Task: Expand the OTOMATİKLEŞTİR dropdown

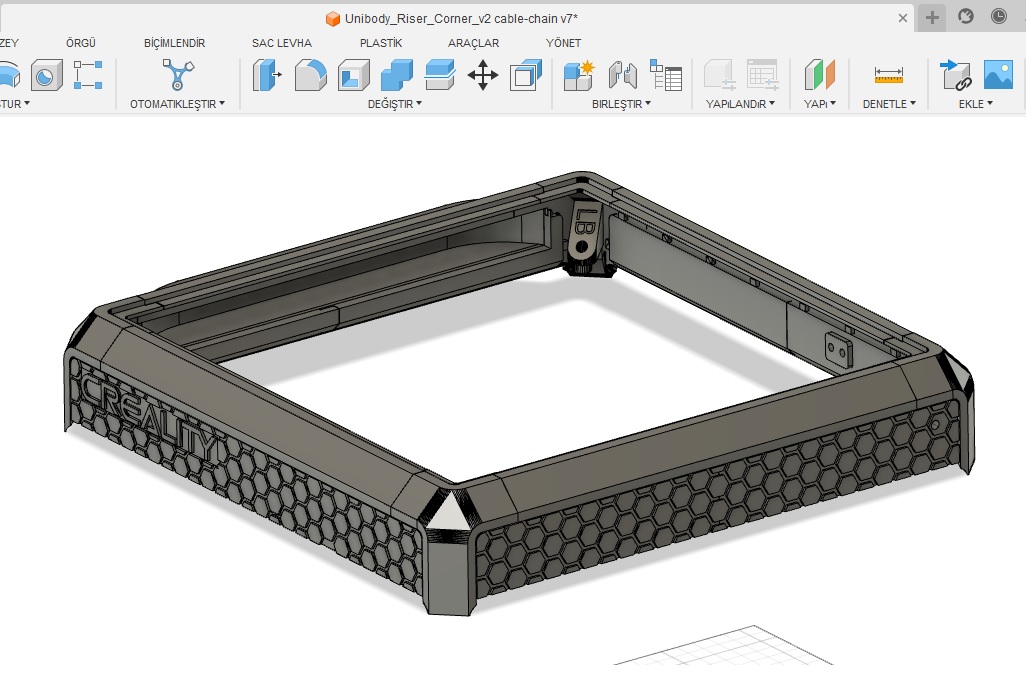Action: (177, 104)
